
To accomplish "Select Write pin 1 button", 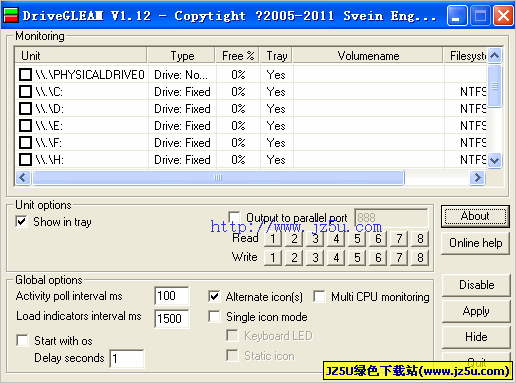I will 273,257.
